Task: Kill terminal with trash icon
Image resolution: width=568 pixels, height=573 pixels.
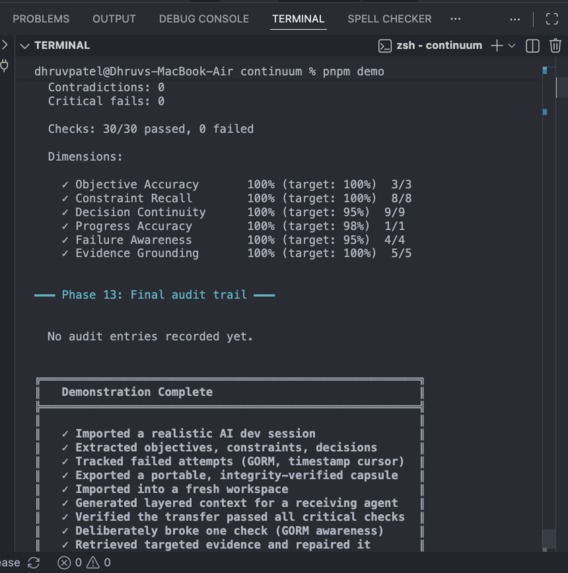Action: [x=555, y=46]
